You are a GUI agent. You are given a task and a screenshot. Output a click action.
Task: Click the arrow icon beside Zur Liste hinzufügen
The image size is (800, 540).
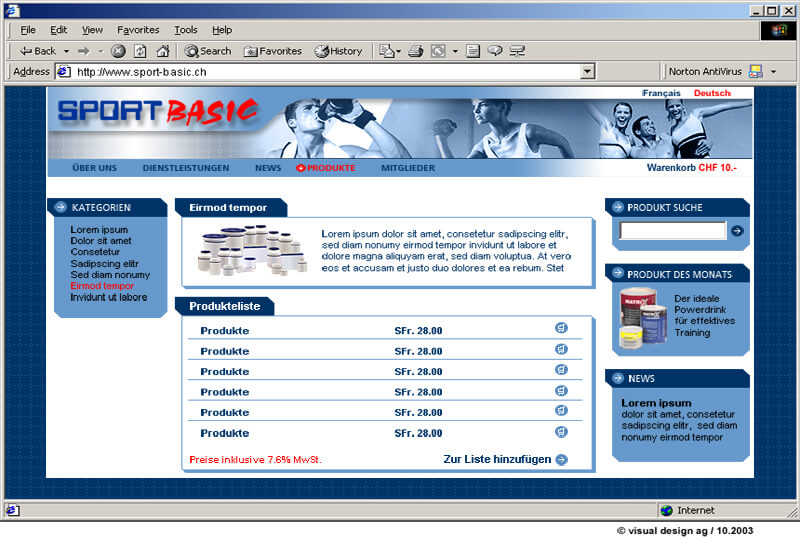[561, 460]
